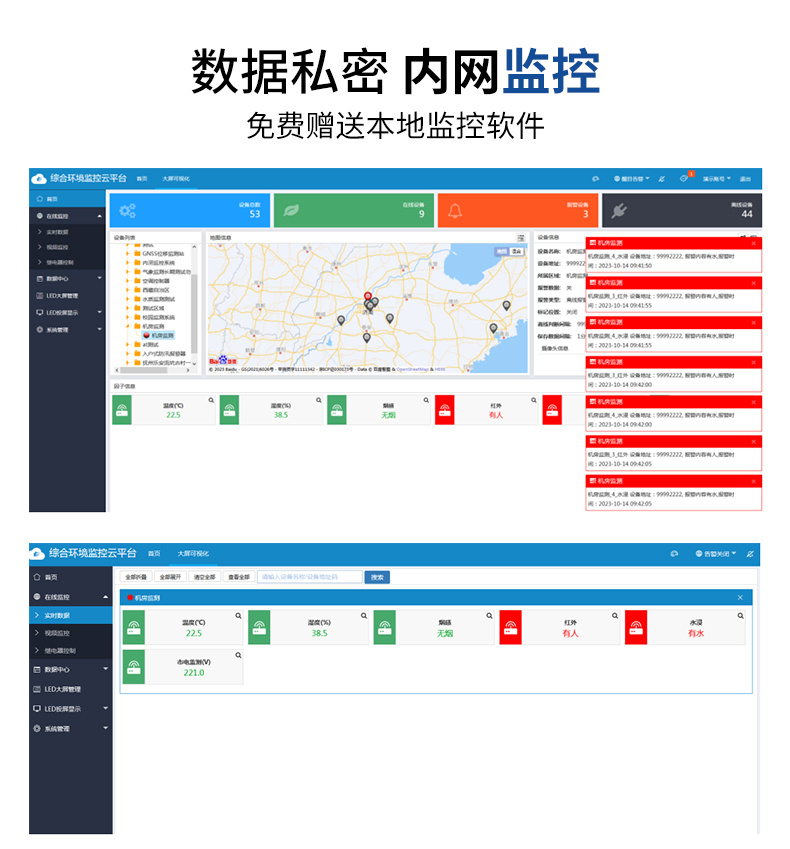Click the plug icon on the 离线设备 card
Viewport: 790px width, 849px height.
[618, 211]
